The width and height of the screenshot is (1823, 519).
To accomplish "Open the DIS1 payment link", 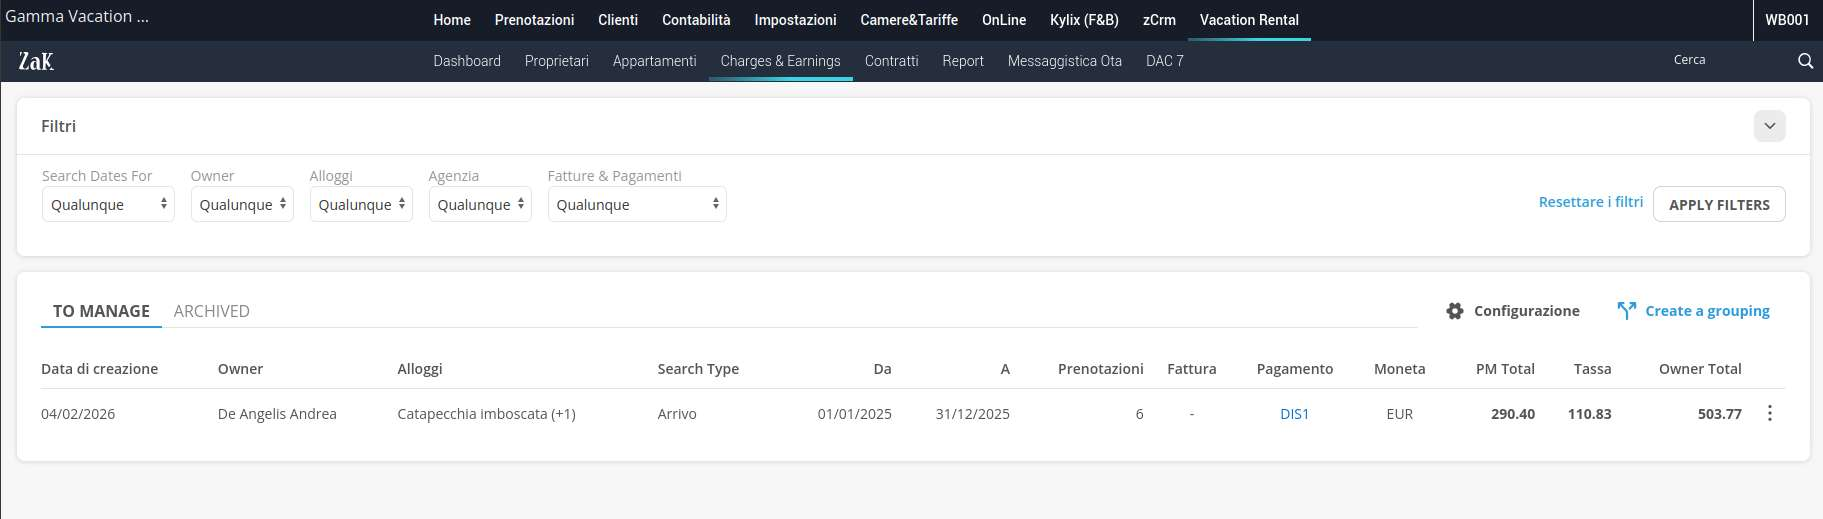I will [x=1294, y=414].
